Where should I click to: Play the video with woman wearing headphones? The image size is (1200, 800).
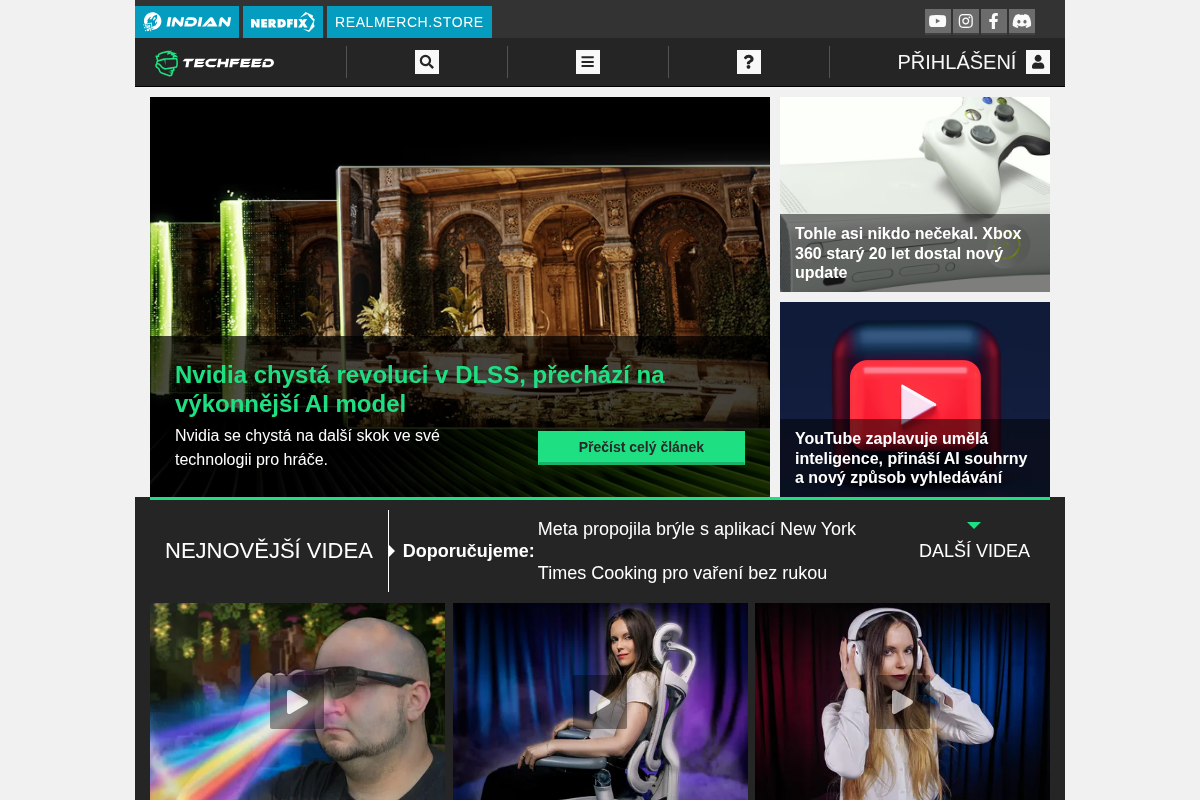[x=902, y=702]
